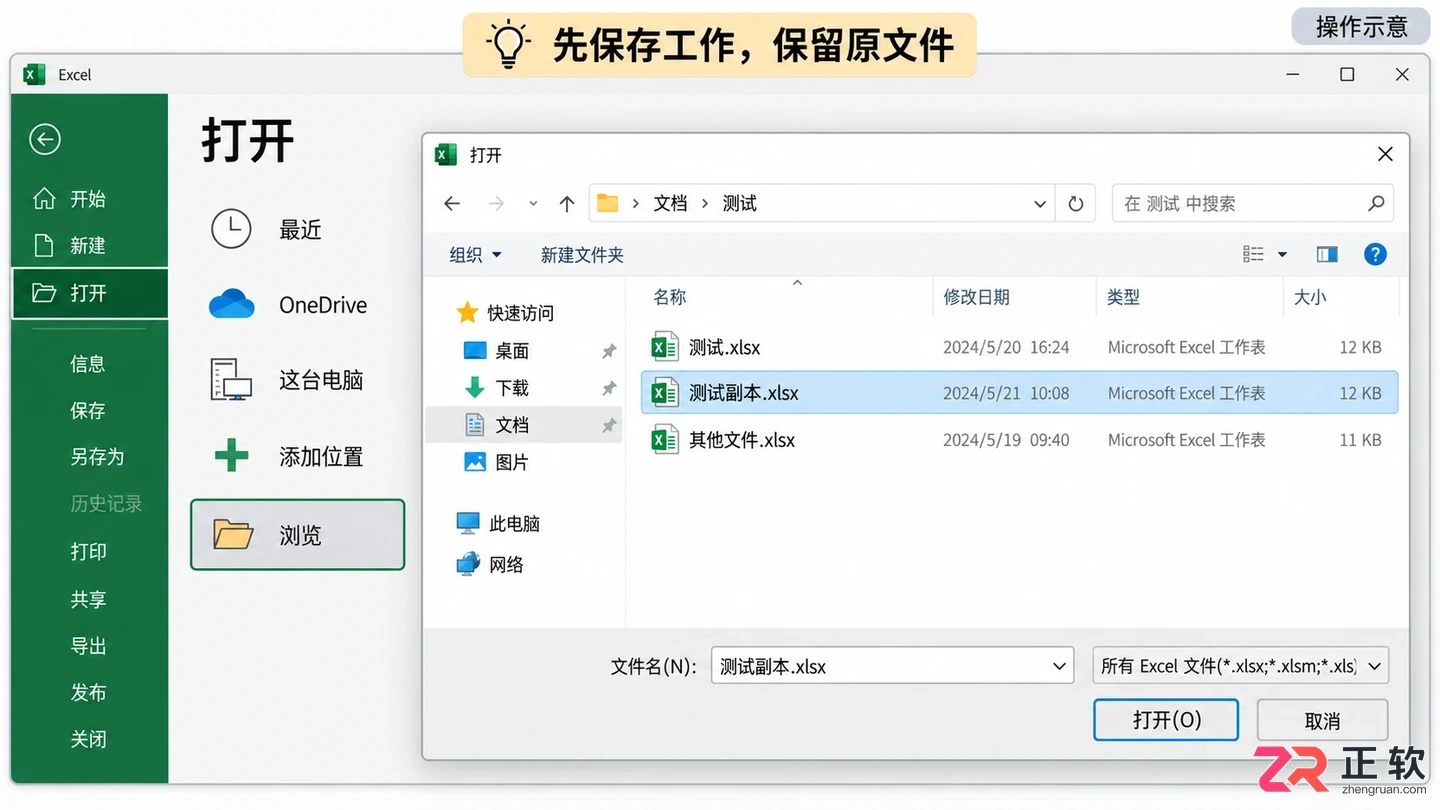1440x810 pixels.
Task: Select 快速访问 in the navigation tree
Action: [505, 313]
